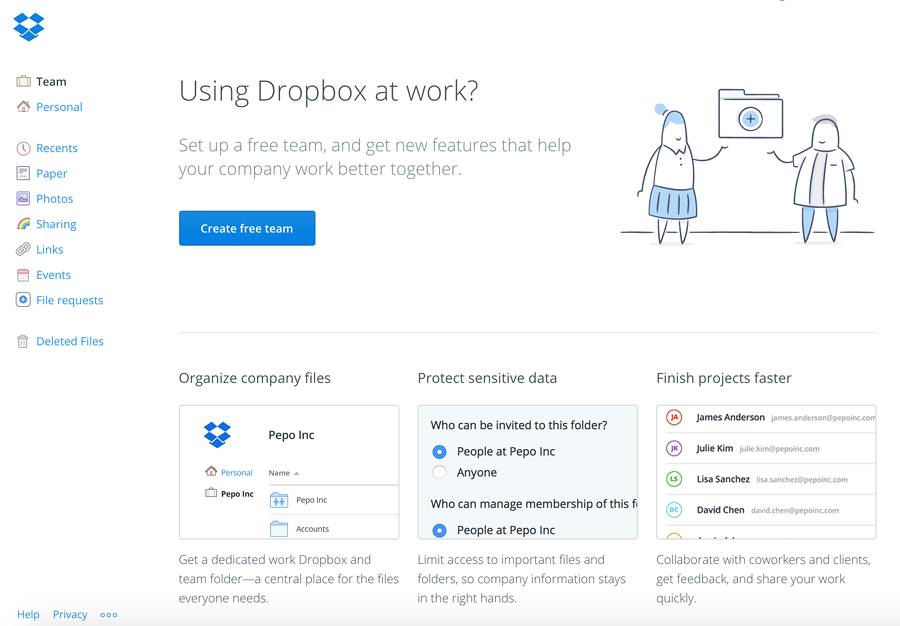Click james.anderson@pepoinc.com email text
Viewport: 900px width, 626px height.
823,418
